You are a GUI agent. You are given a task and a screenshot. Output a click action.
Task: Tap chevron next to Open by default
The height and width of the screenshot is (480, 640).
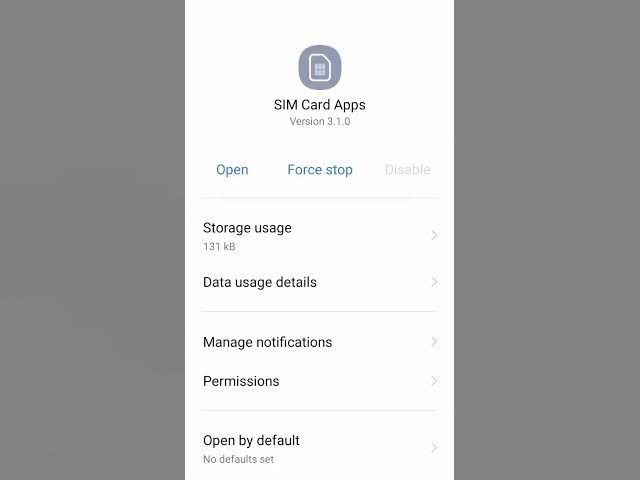pyautogui.click(x=434, y=448)
